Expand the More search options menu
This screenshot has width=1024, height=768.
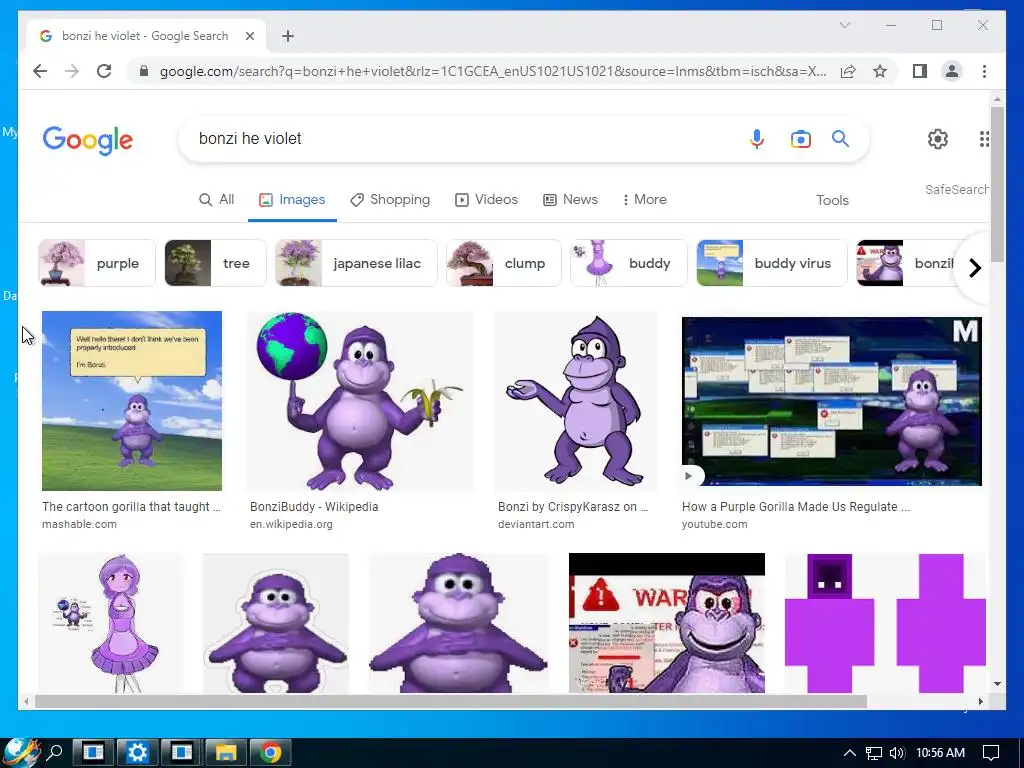coord(645,199)
